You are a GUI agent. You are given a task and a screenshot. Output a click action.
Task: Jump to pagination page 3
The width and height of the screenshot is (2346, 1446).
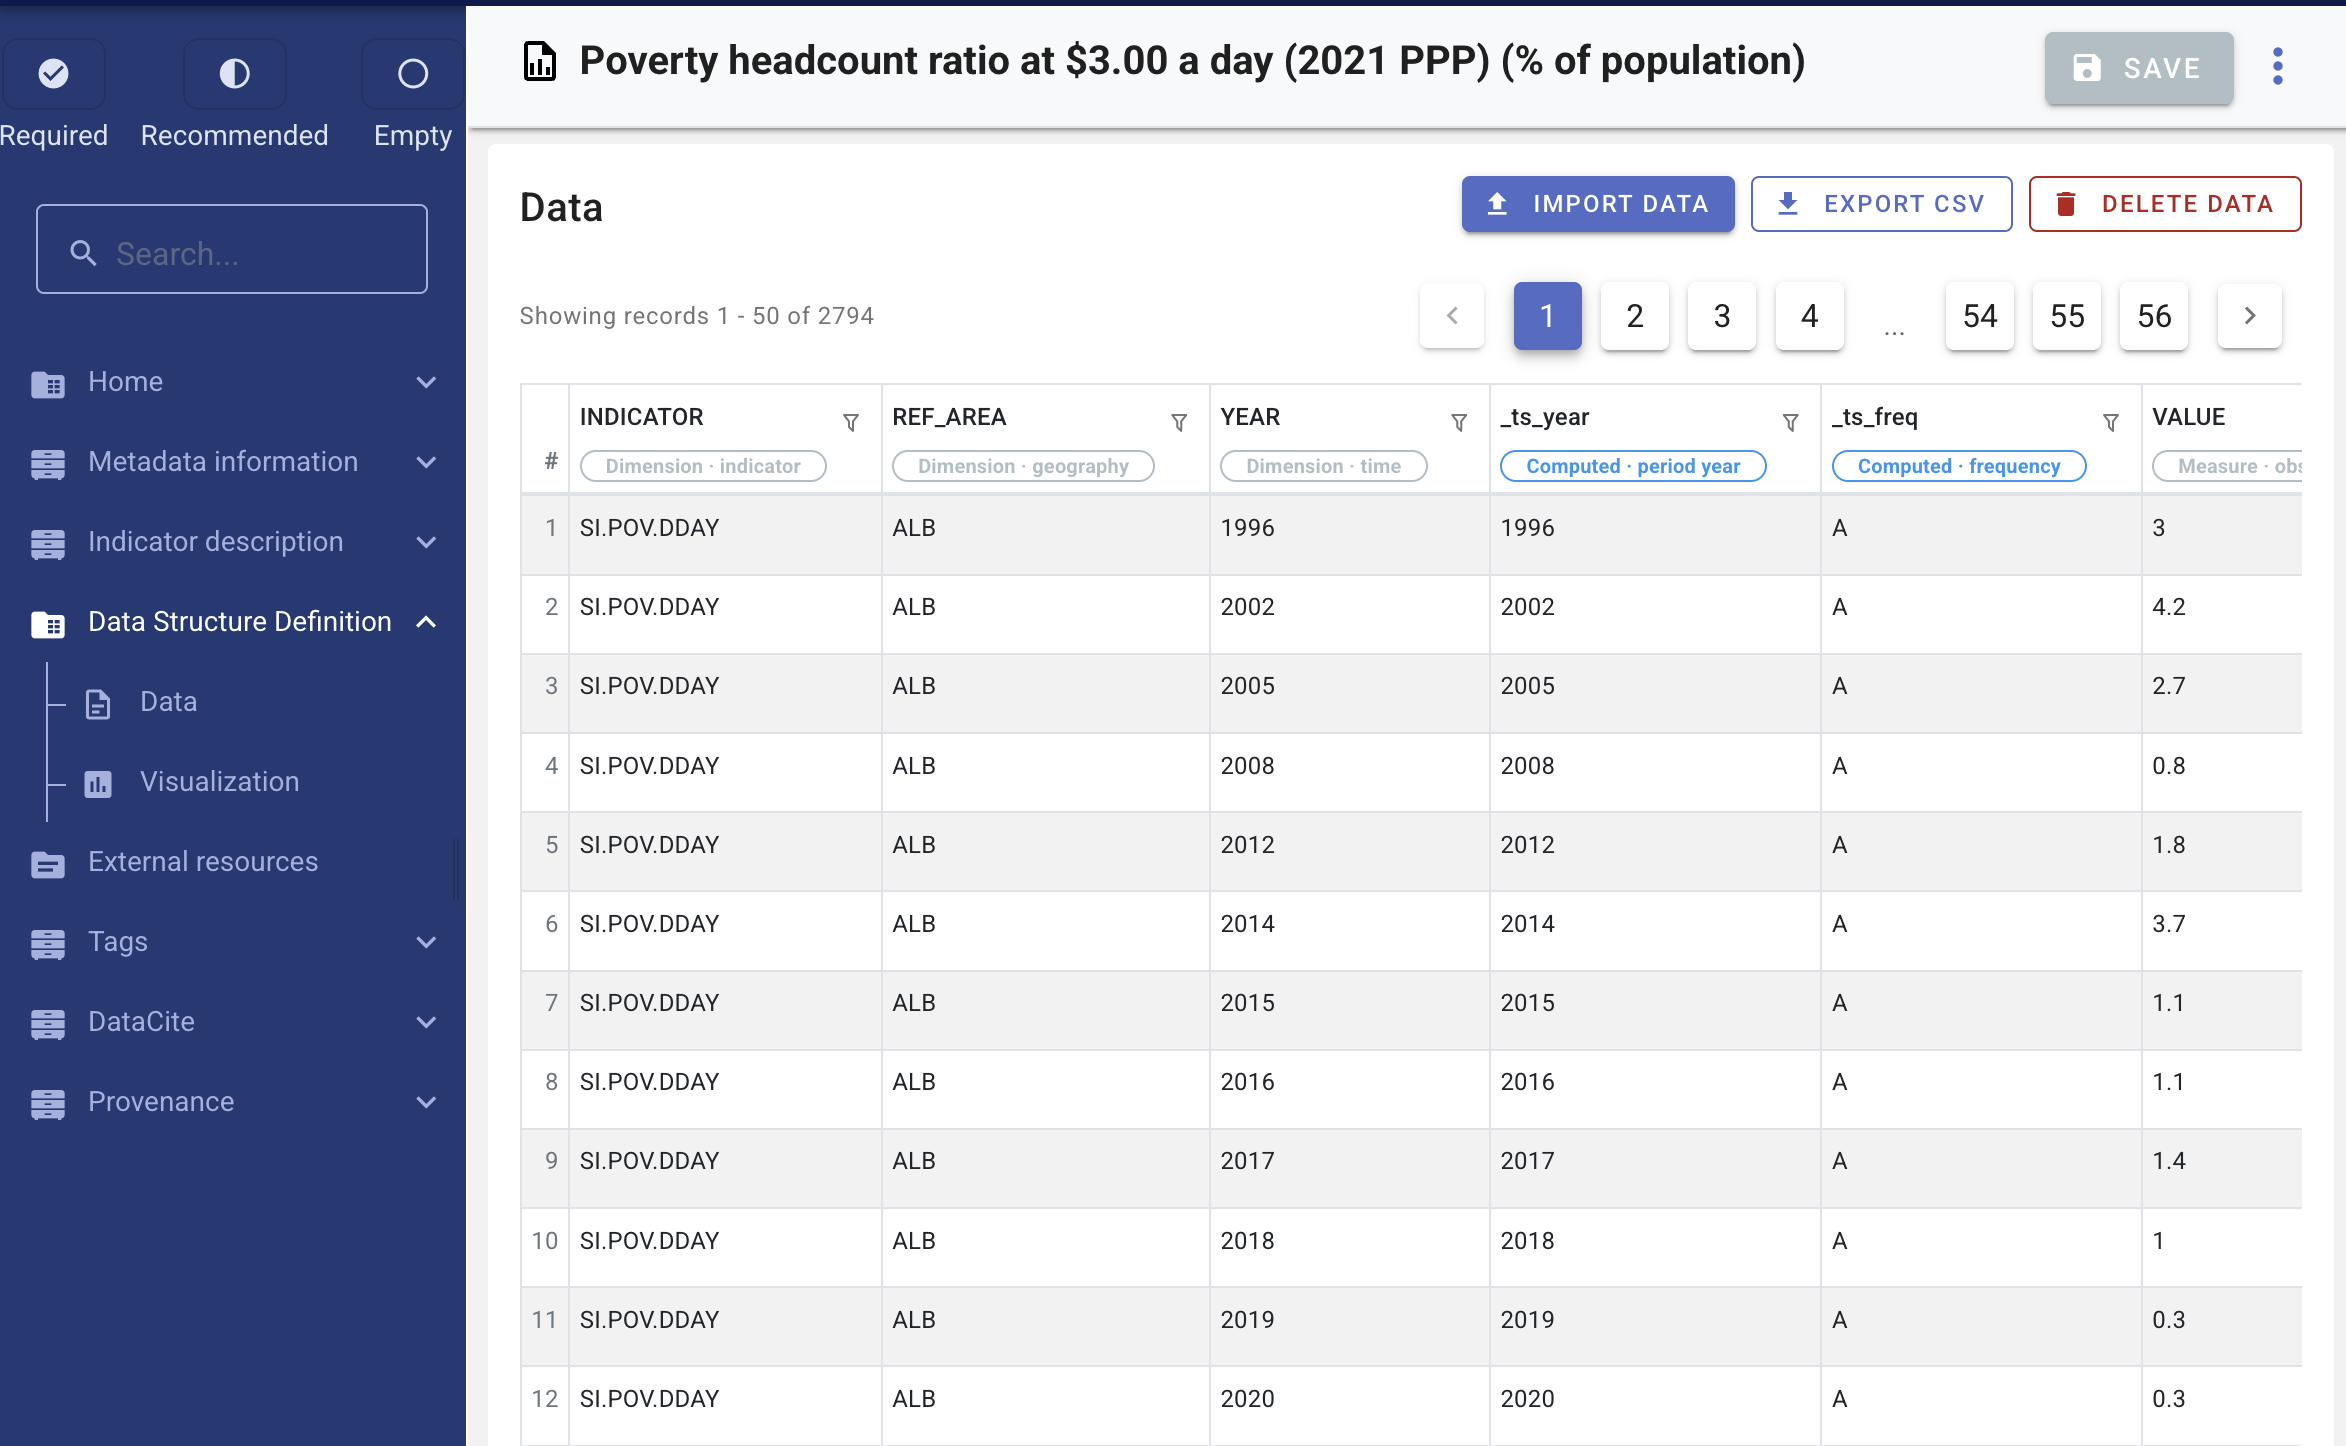(1722, 316)
